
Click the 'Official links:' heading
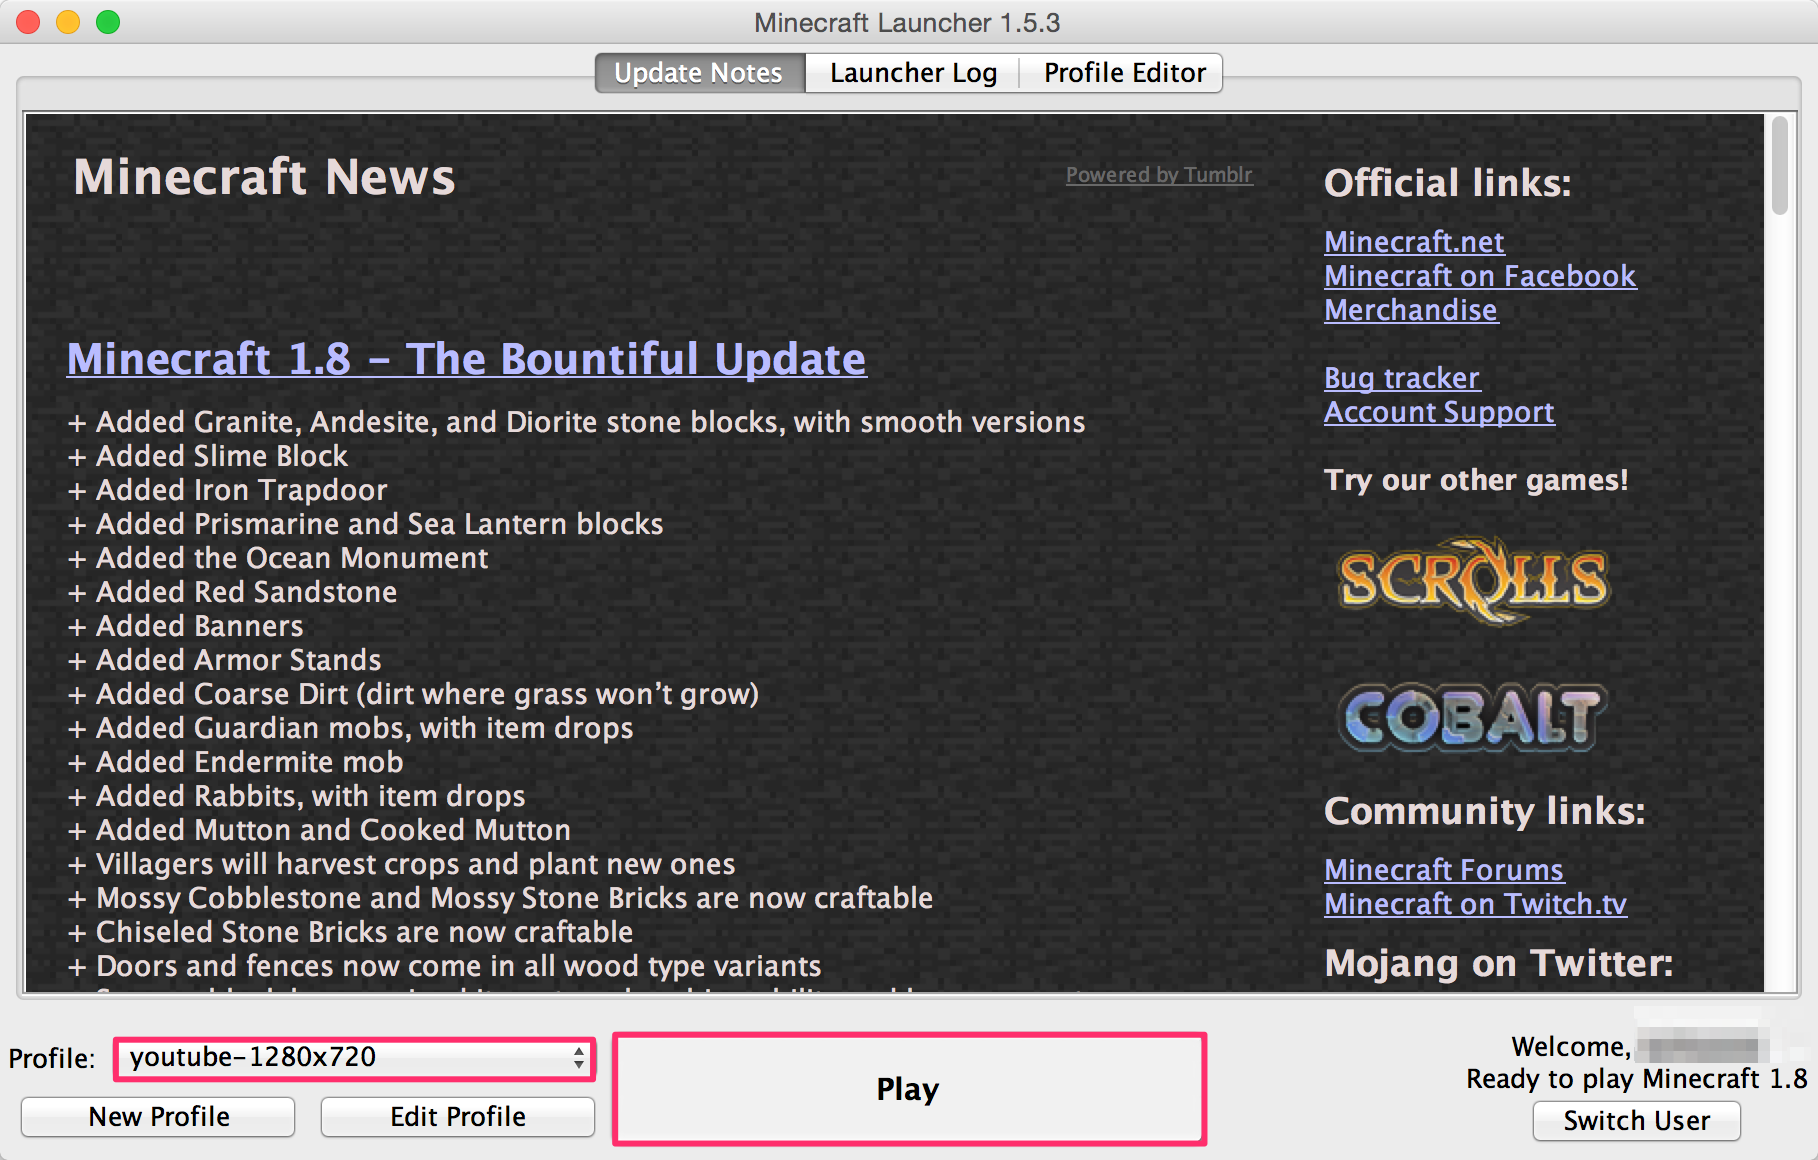(1448, 183)
